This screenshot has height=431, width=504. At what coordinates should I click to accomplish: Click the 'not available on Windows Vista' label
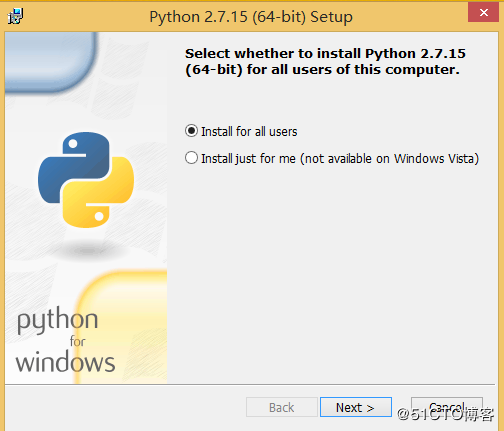(390, 158)
